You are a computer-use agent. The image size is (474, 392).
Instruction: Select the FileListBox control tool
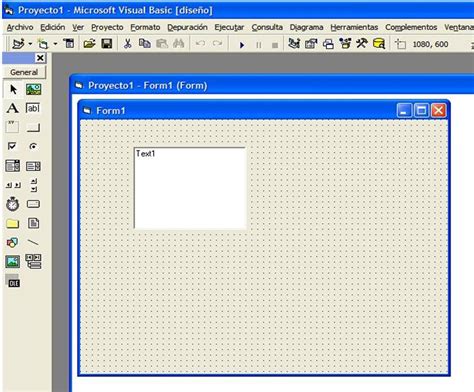pyautogui.click(x=33, y=223)
